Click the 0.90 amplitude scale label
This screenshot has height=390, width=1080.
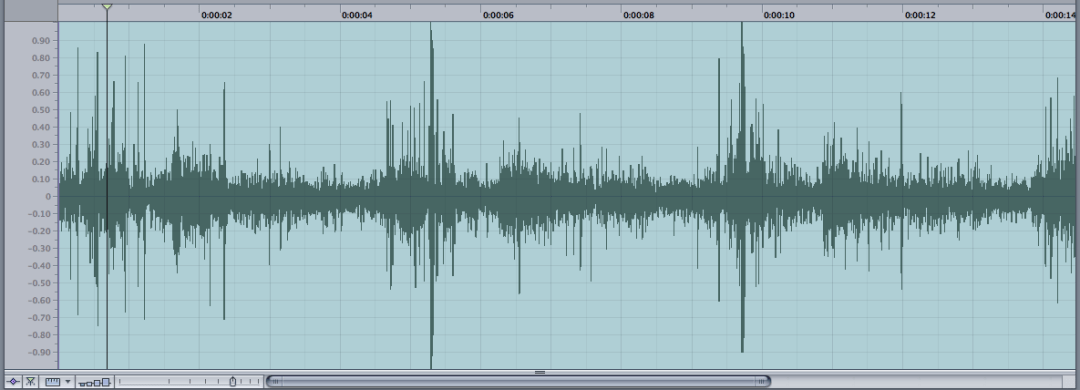point(41,41)
